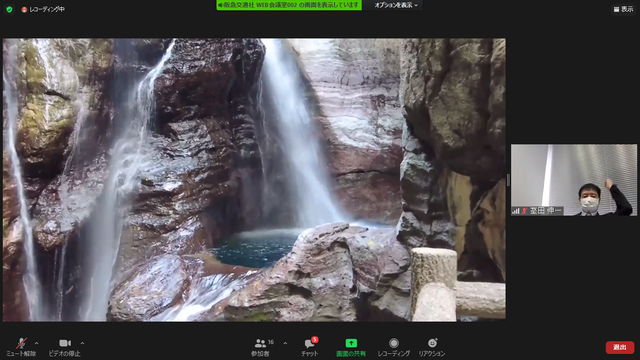The height and width of the screenshot is (360, 640).
Task: Open the participants panel (参加者)
Action: click(x=261, y=347)
